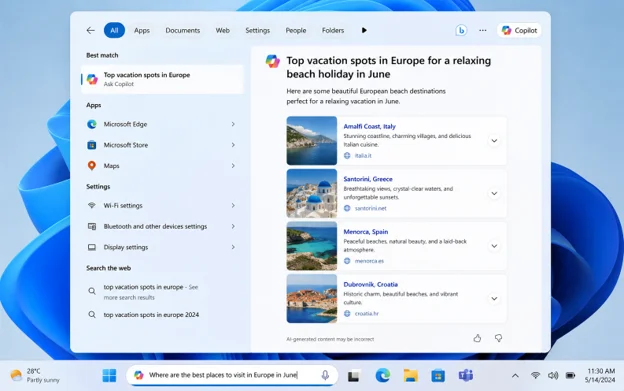Open the Dubrovnik, Croatia link

[370, 284]
